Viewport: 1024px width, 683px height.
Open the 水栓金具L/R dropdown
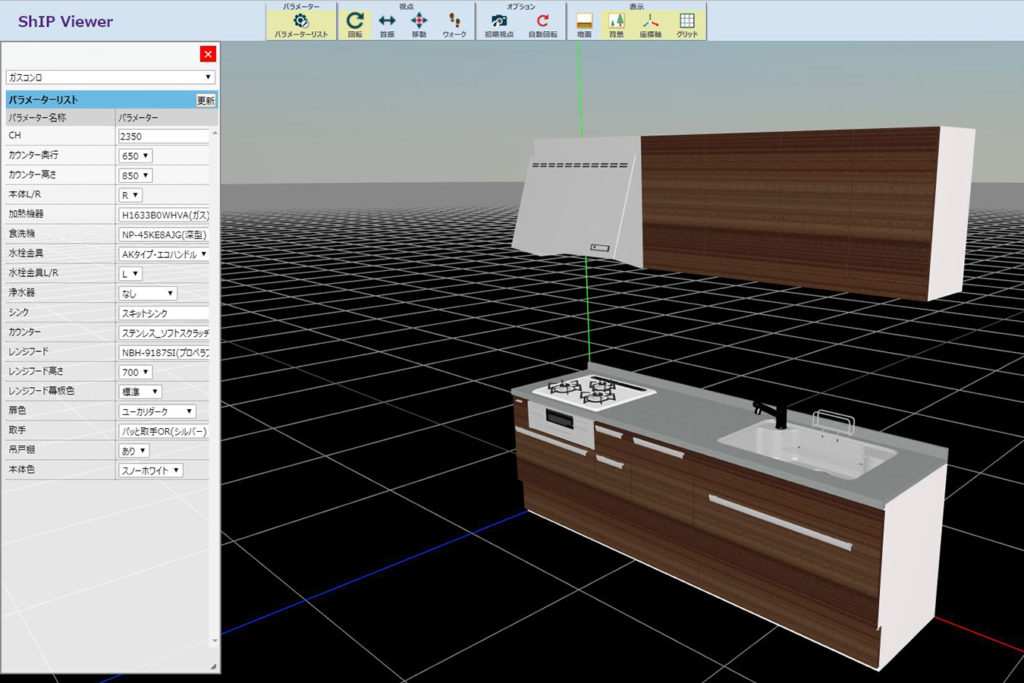point(130,274)
